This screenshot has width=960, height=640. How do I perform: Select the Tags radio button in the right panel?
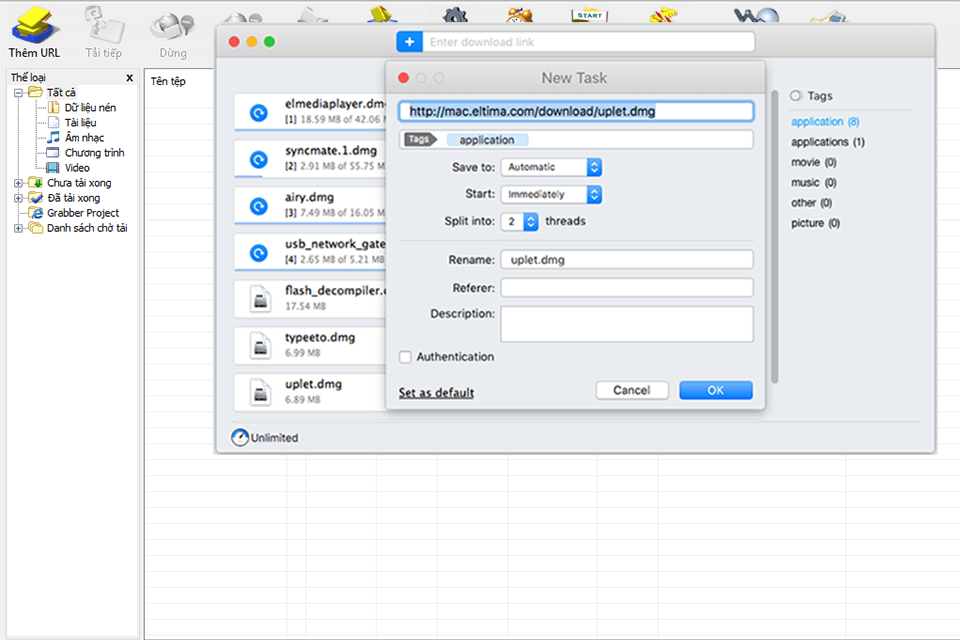click(796, 95)
